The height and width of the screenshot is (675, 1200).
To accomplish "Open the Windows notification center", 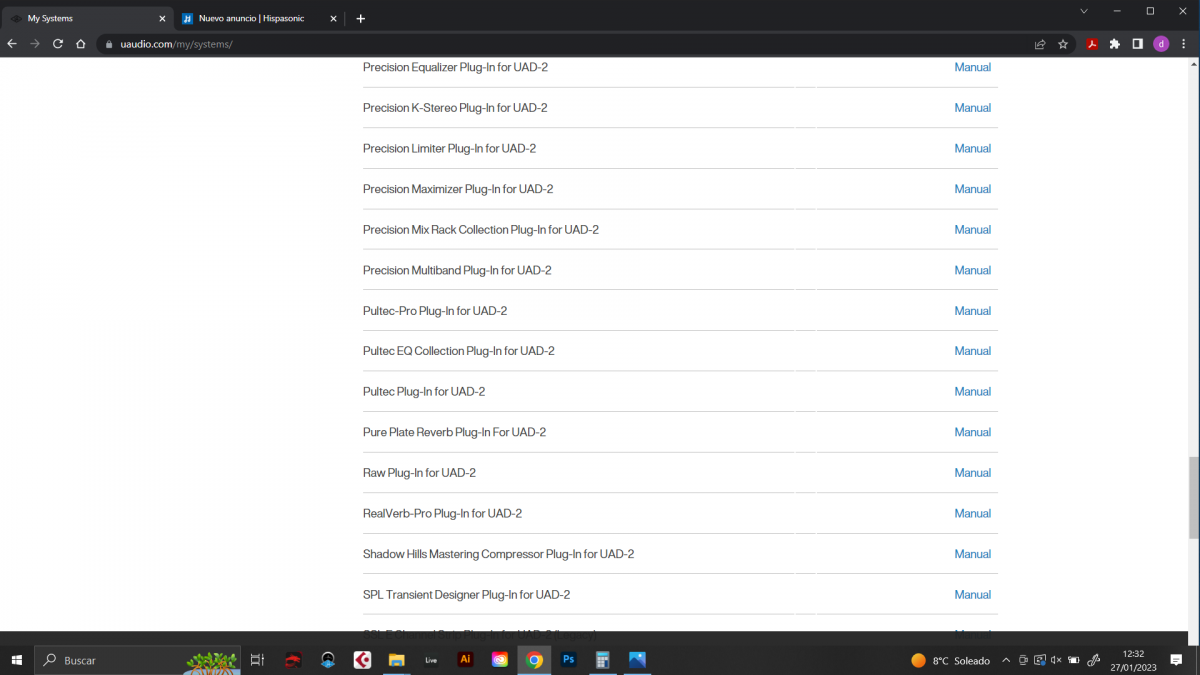I will (1177, 660).
